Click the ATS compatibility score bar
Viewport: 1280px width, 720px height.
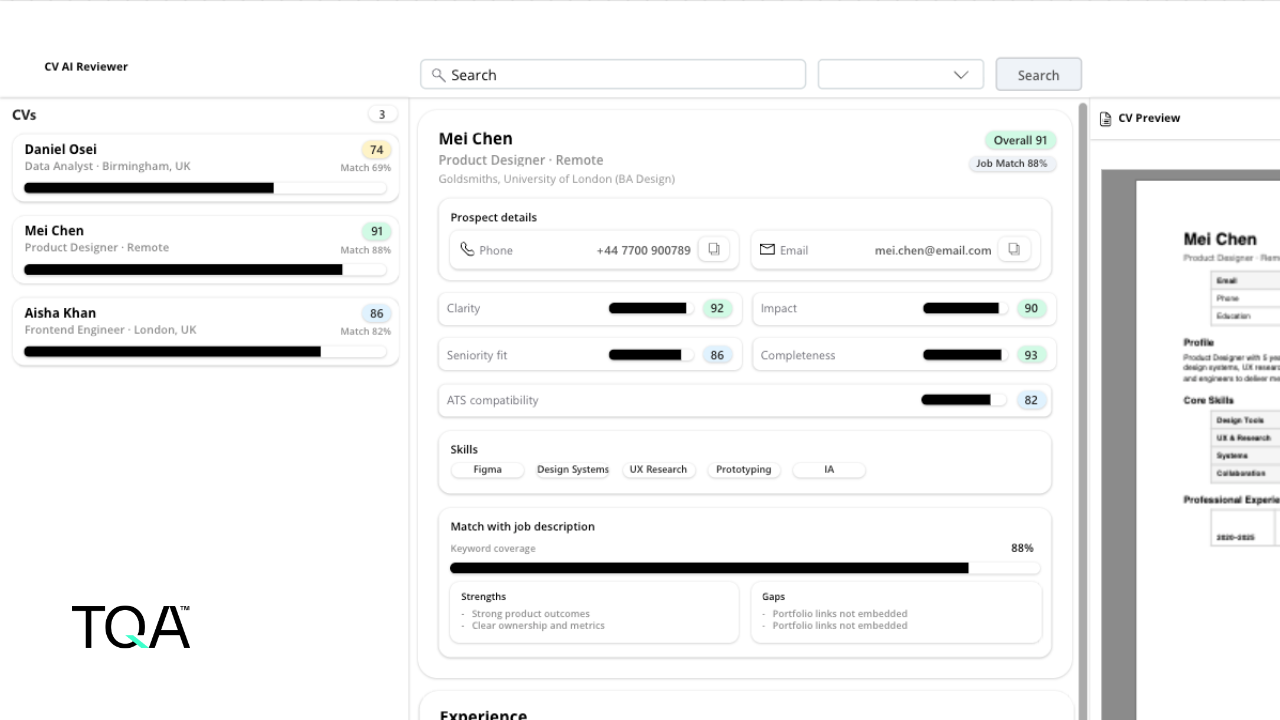(x=964, y=400)
